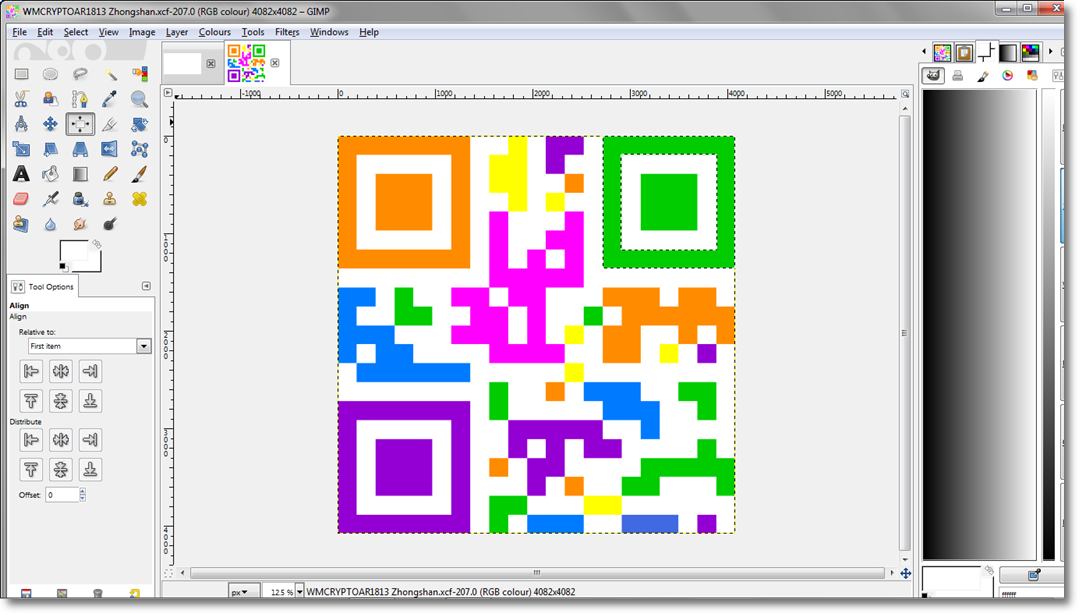Show more dock tabs with right arrow
The image size is (1080, 615).
click(x=1050, y=52)
